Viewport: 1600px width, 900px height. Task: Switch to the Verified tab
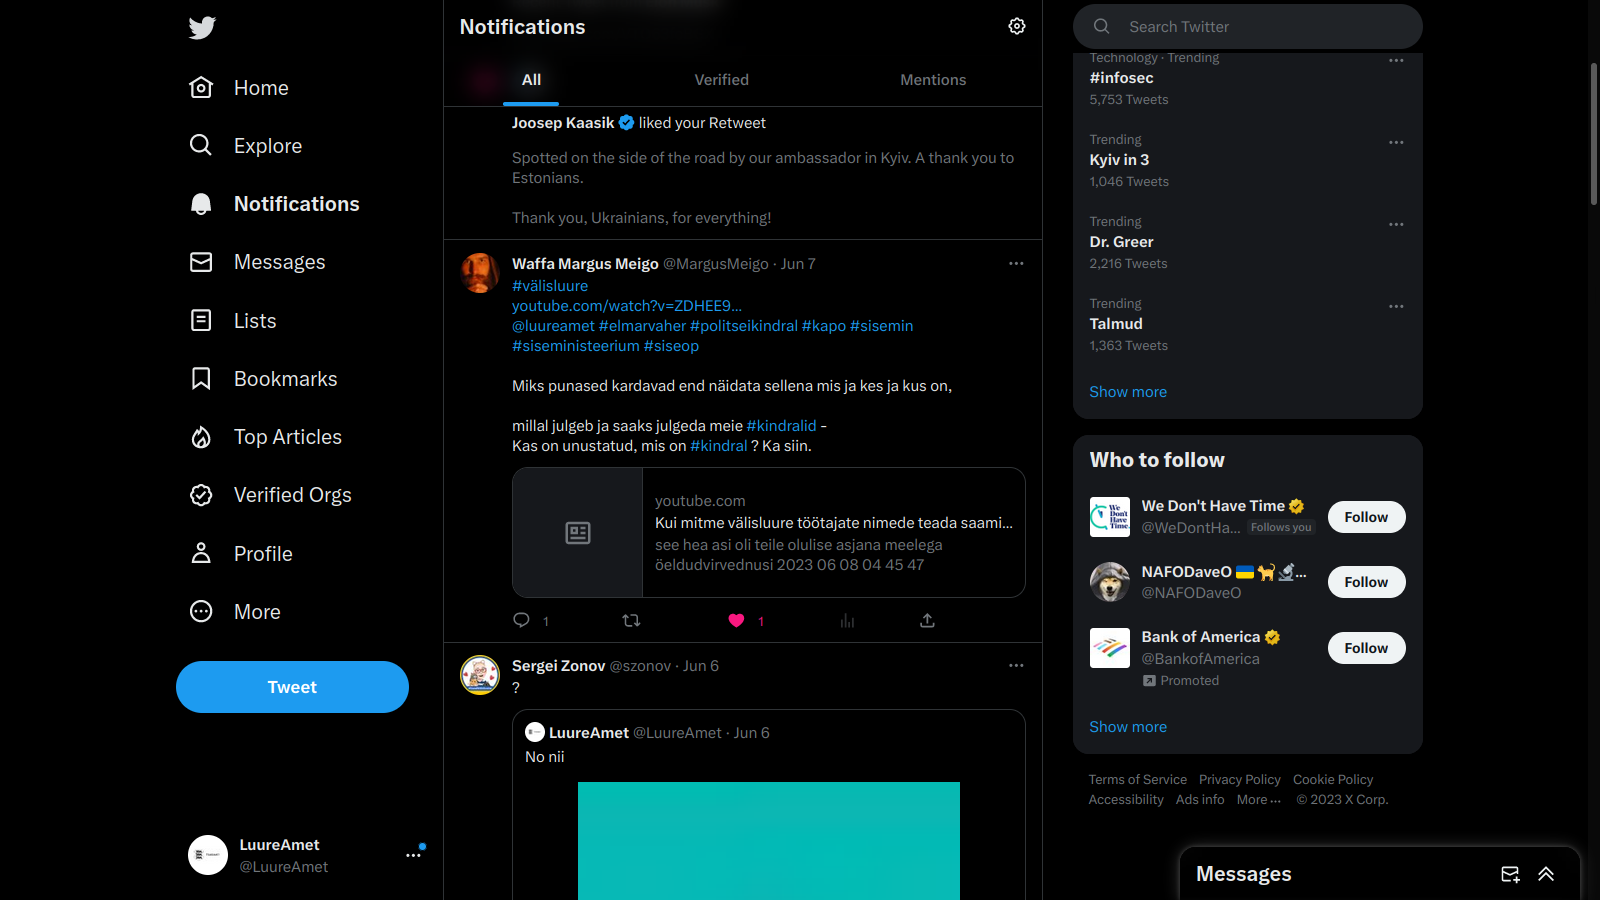(x=722, y=80)
